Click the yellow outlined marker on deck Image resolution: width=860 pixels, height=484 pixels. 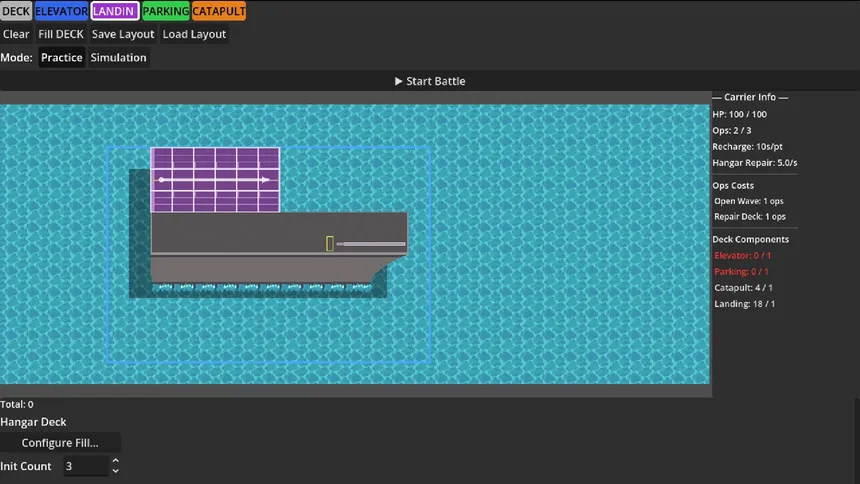tap(330, 243)
